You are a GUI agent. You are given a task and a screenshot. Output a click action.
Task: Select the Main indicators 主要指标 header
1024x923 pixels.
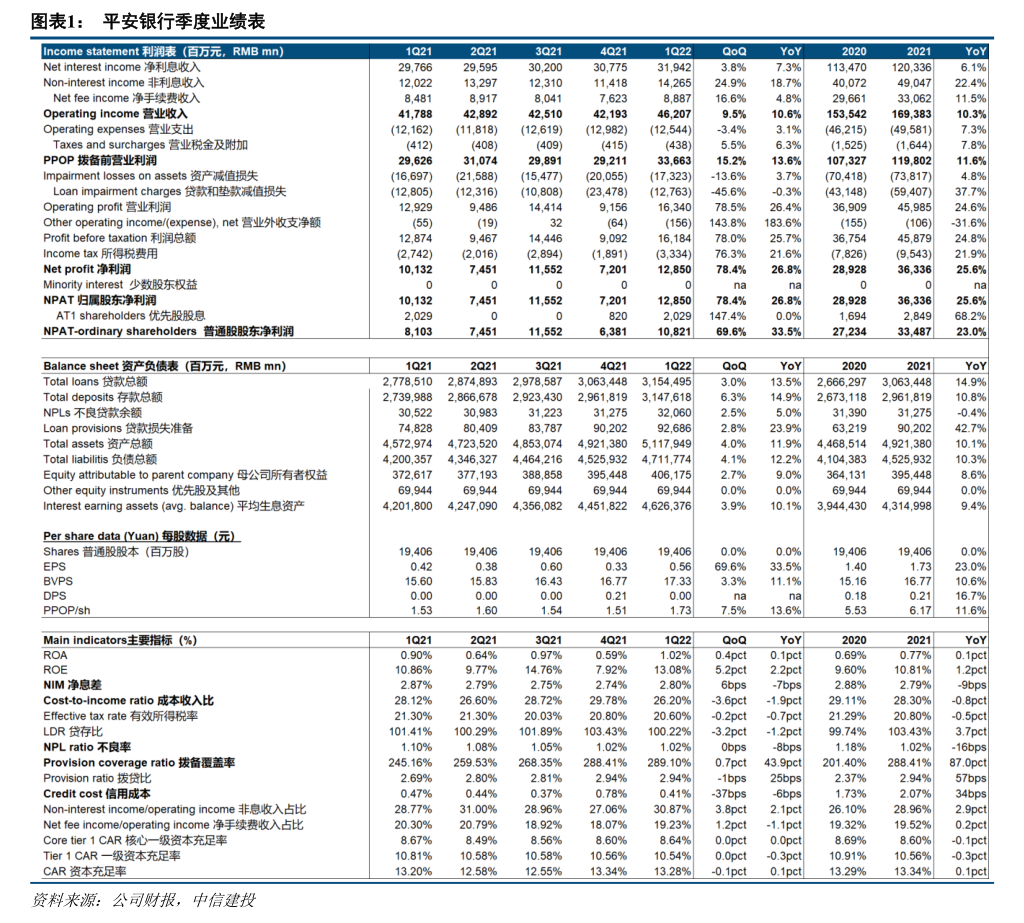(x=120, y=640)
